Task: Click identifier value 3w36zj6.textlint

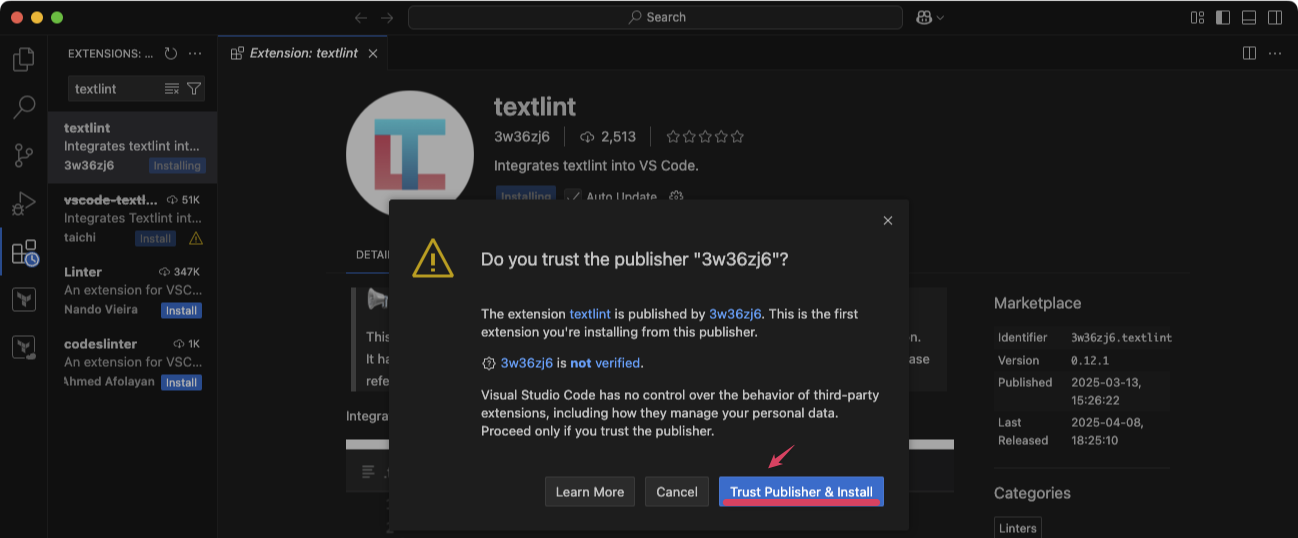Action: (x=1121, y=338)
